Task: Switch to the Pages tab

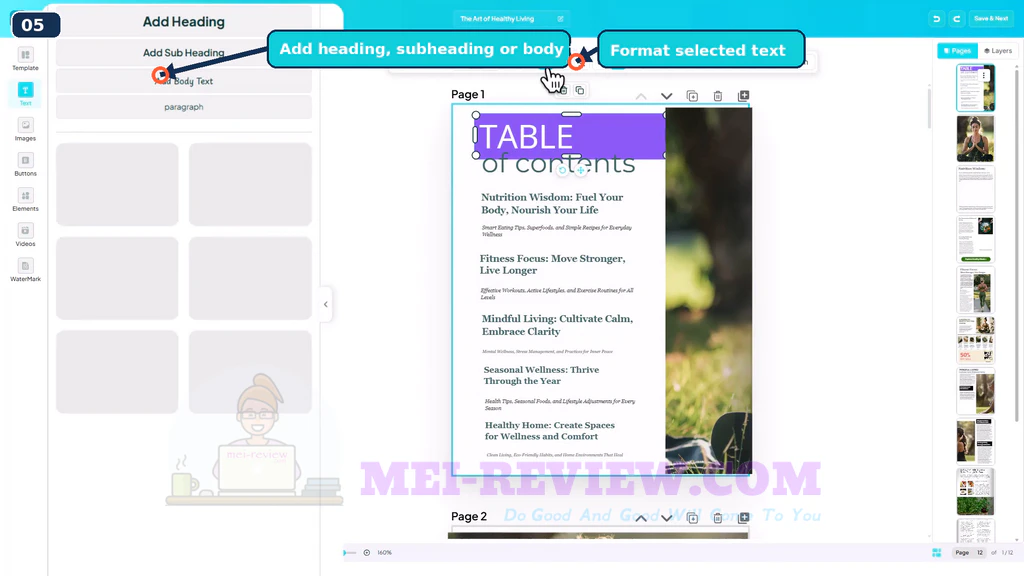Action: click(x=957, y=50)
